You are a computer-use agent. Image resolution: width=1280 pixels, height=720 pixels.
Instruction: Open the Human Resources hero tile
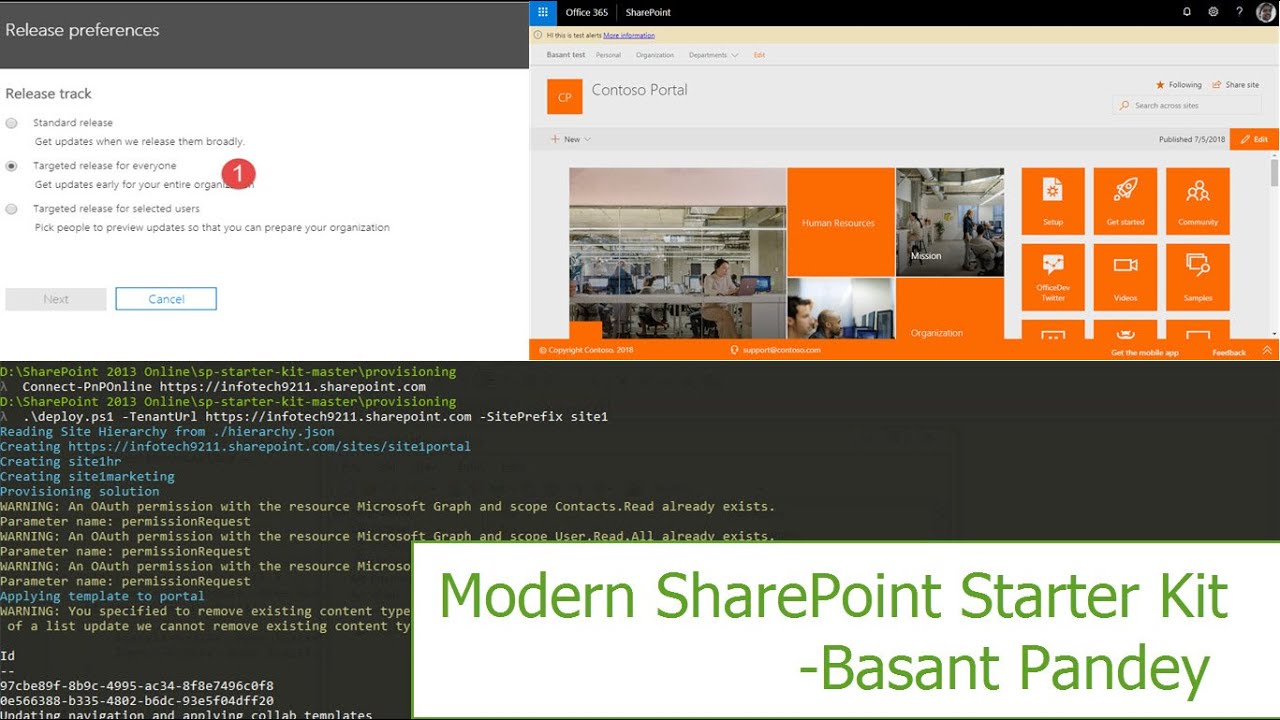(840, 222)
